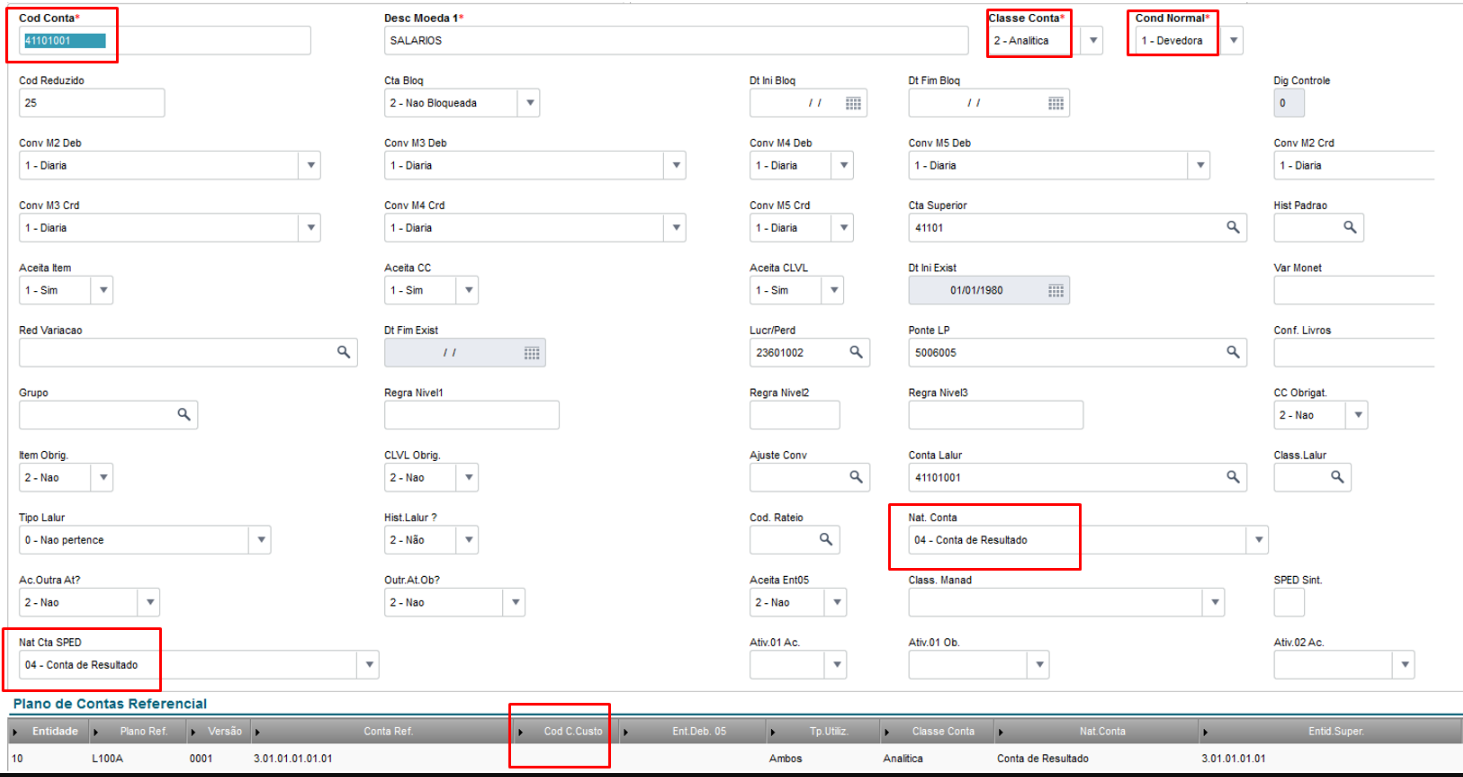Open the Dt Fim Bloq calendar picker

click(1056, 103)
